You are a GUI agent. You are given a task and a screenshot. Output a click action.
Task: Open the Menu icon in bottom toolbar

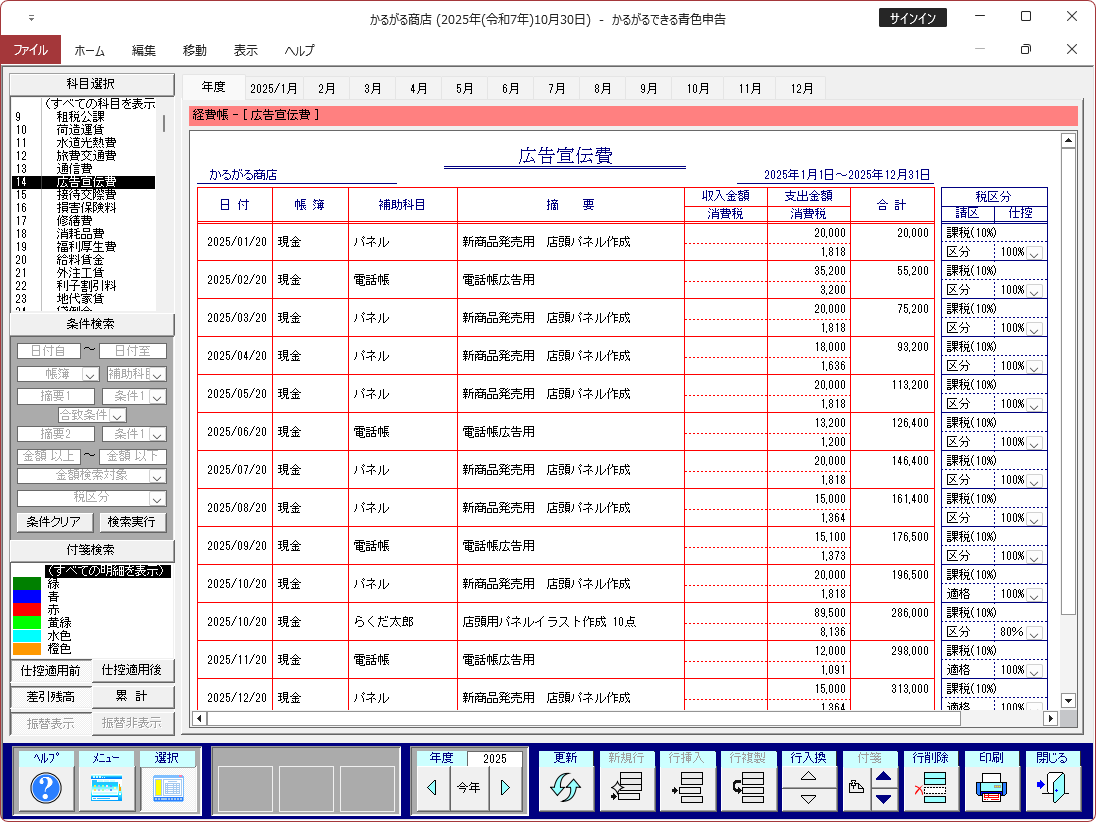106,789
